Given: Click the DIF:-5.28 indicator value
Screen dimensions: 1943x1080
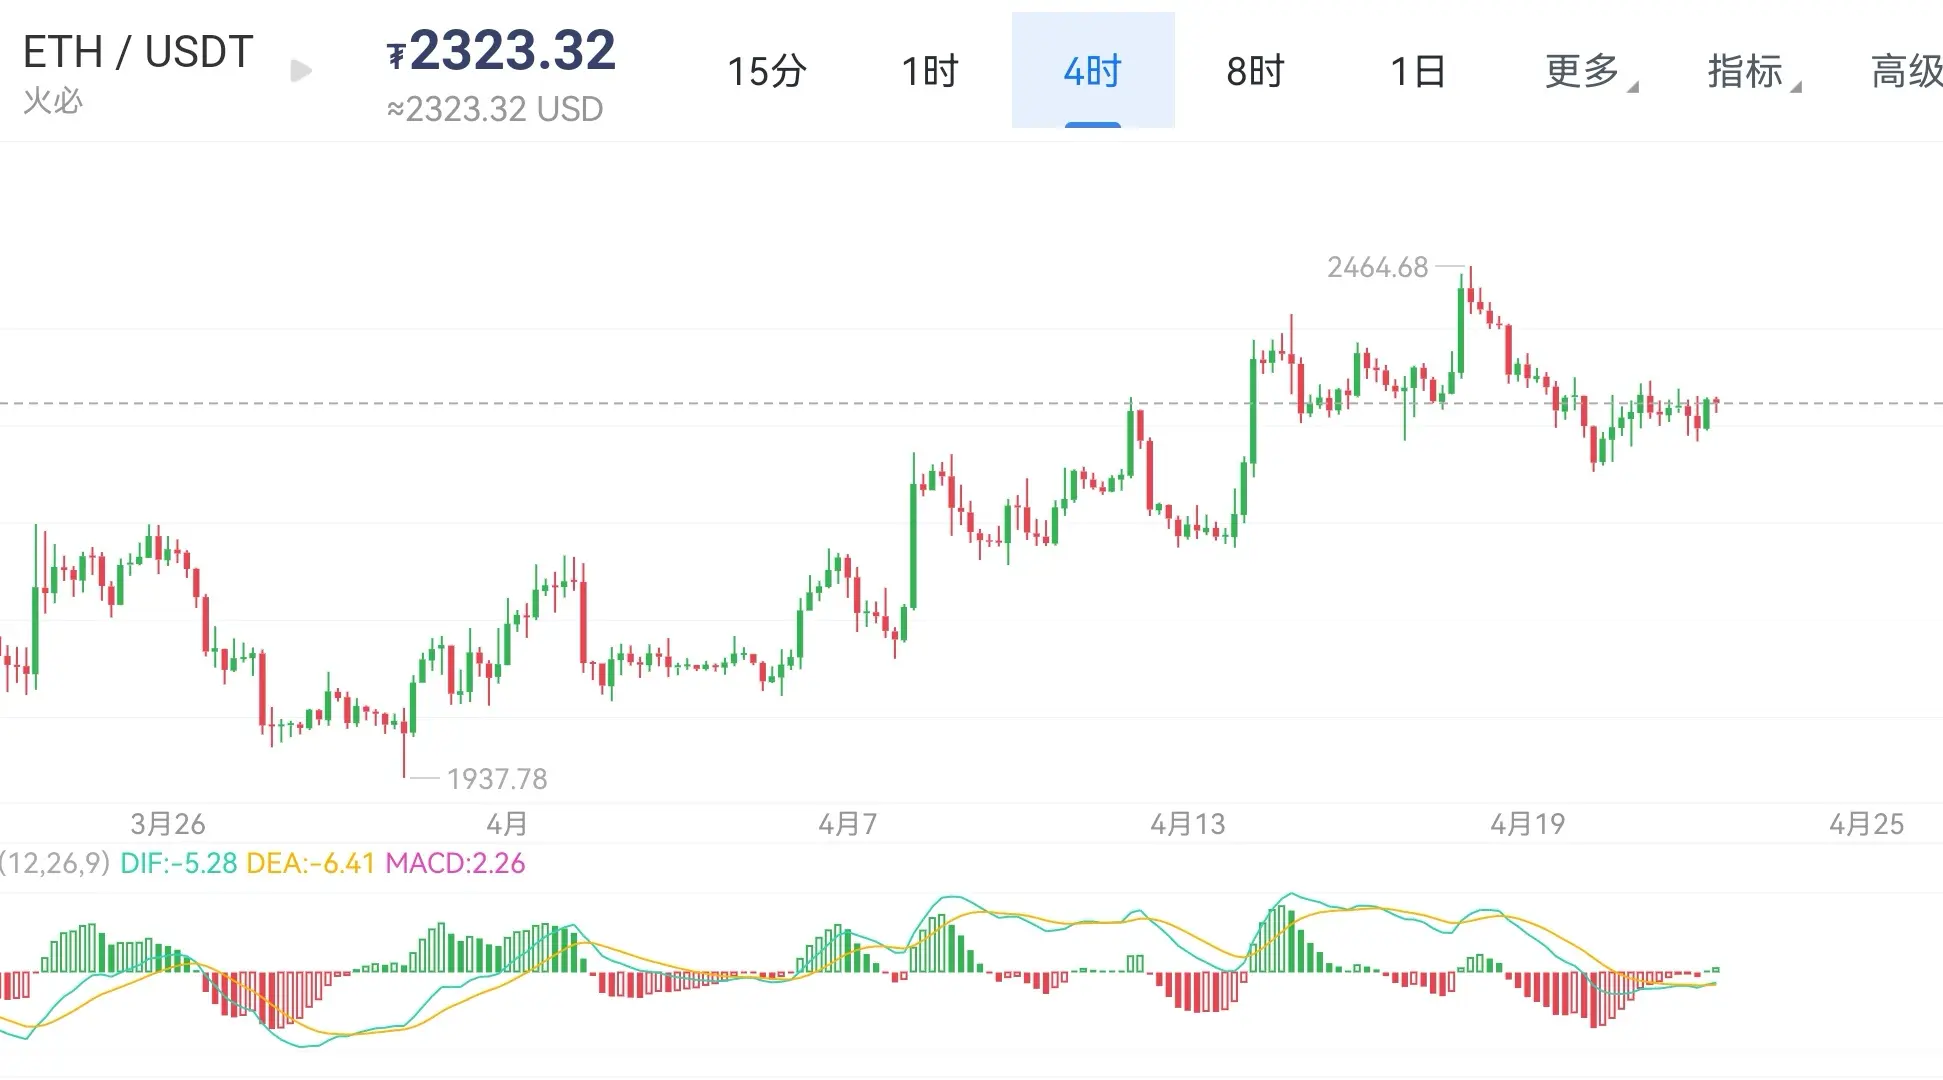Looking at the screenshot, I should pyautogui.click(x=178, y=863).
